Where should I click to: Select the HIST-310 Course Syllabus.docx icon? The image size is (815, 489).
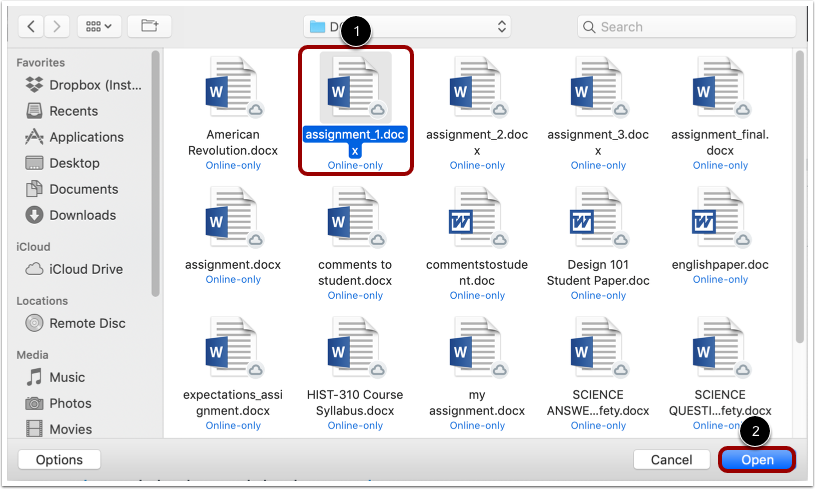(x=355, y=347)
